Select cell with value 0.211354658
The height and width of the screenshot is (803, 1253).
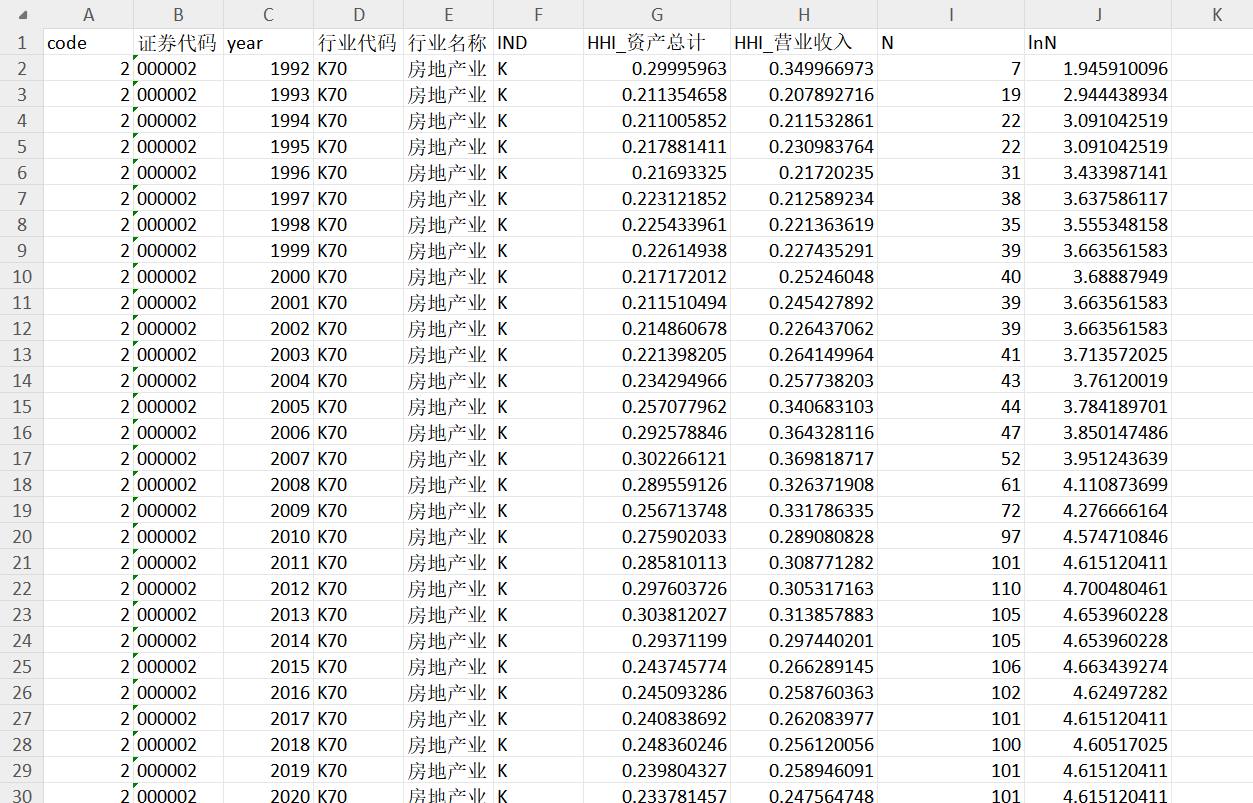coord(657,95)
